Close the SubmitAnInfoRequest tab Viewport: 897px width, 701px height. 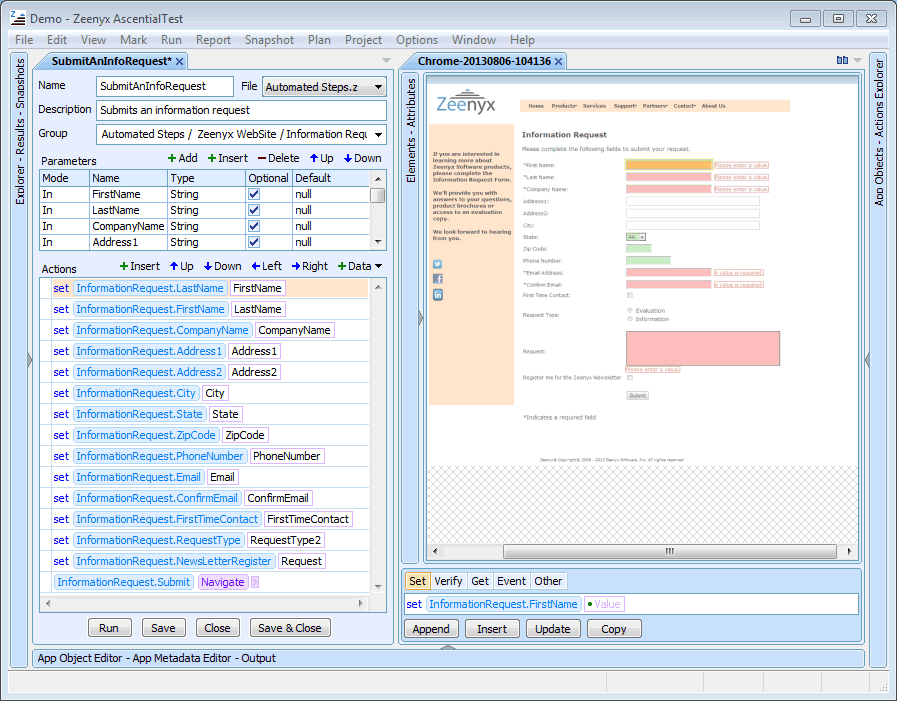pyautogui.click(x=180, y=62)
